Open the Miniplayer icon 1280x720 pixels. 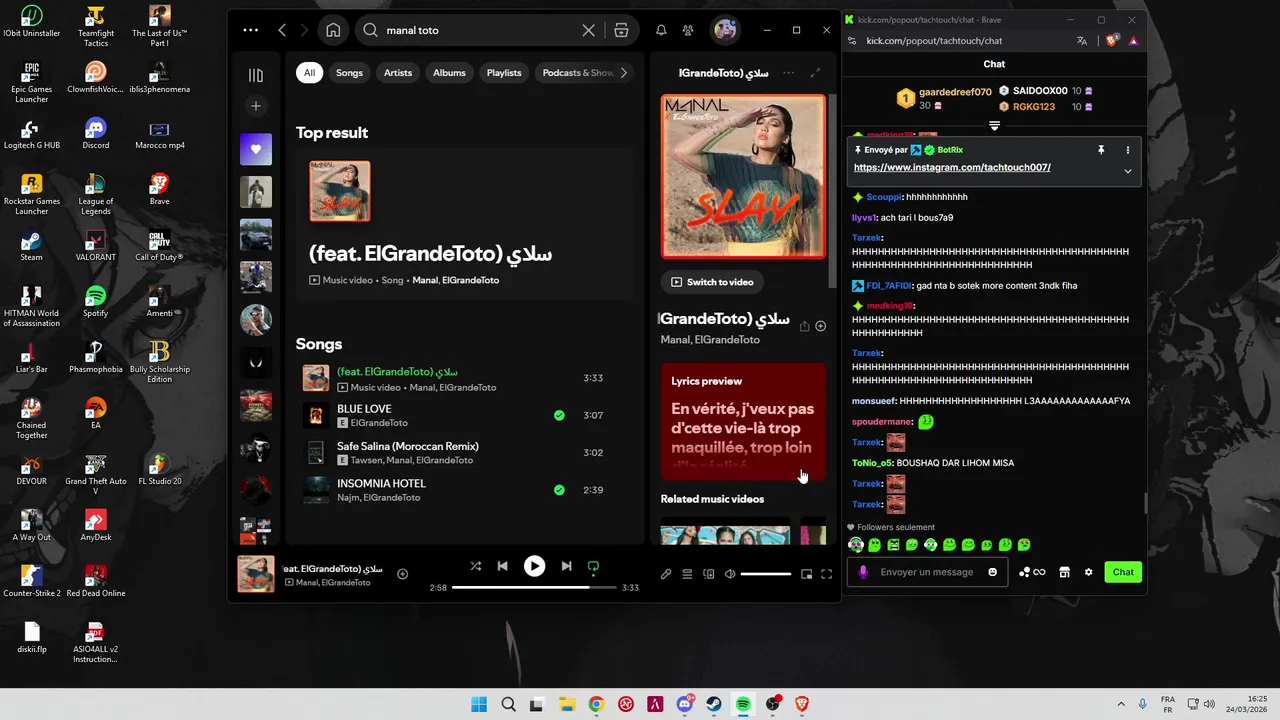coord(807,574)
